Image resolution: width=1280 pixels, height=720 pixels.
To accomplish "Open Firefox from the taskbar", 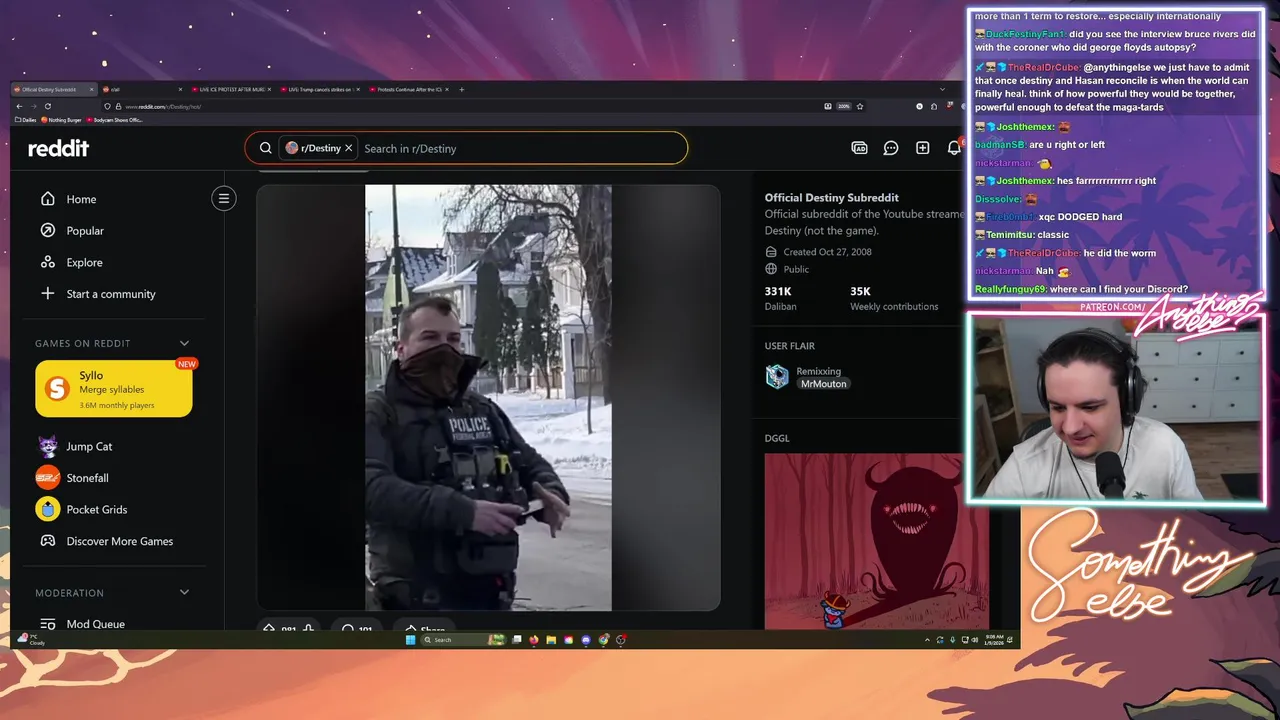I will [534, 640].
